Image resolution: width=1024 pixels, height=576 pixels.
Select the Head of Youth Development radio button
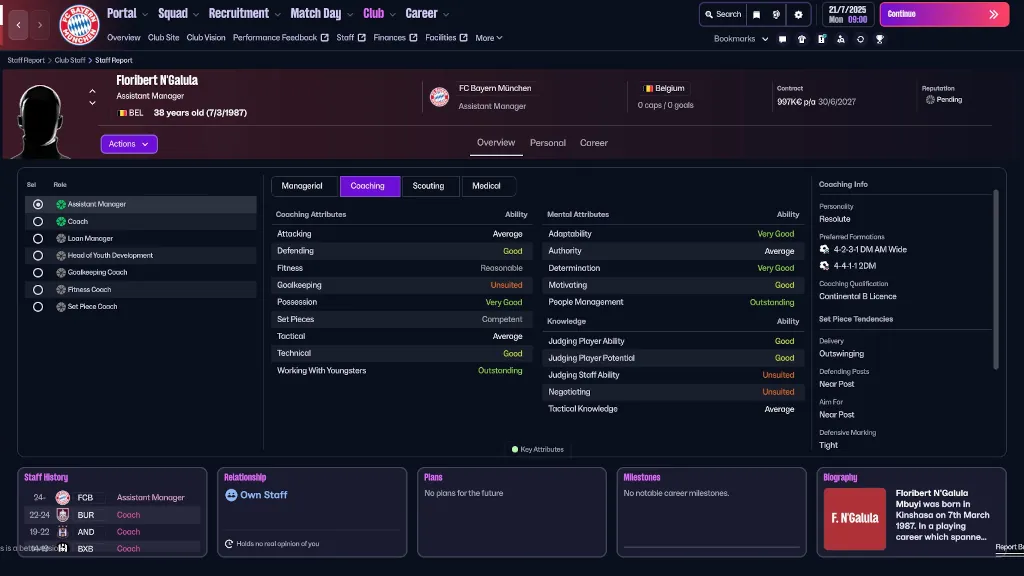click(38, 256)
